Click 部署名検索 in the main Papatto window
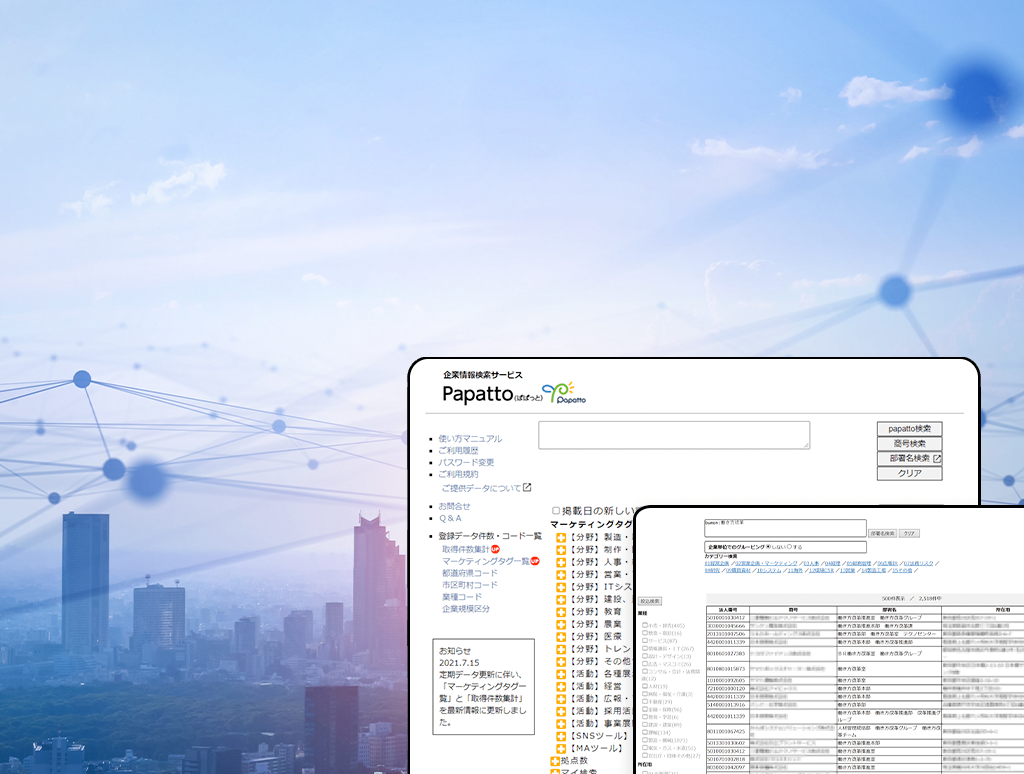Viewport: 1024px width, 774px height. tap(909, 459)
